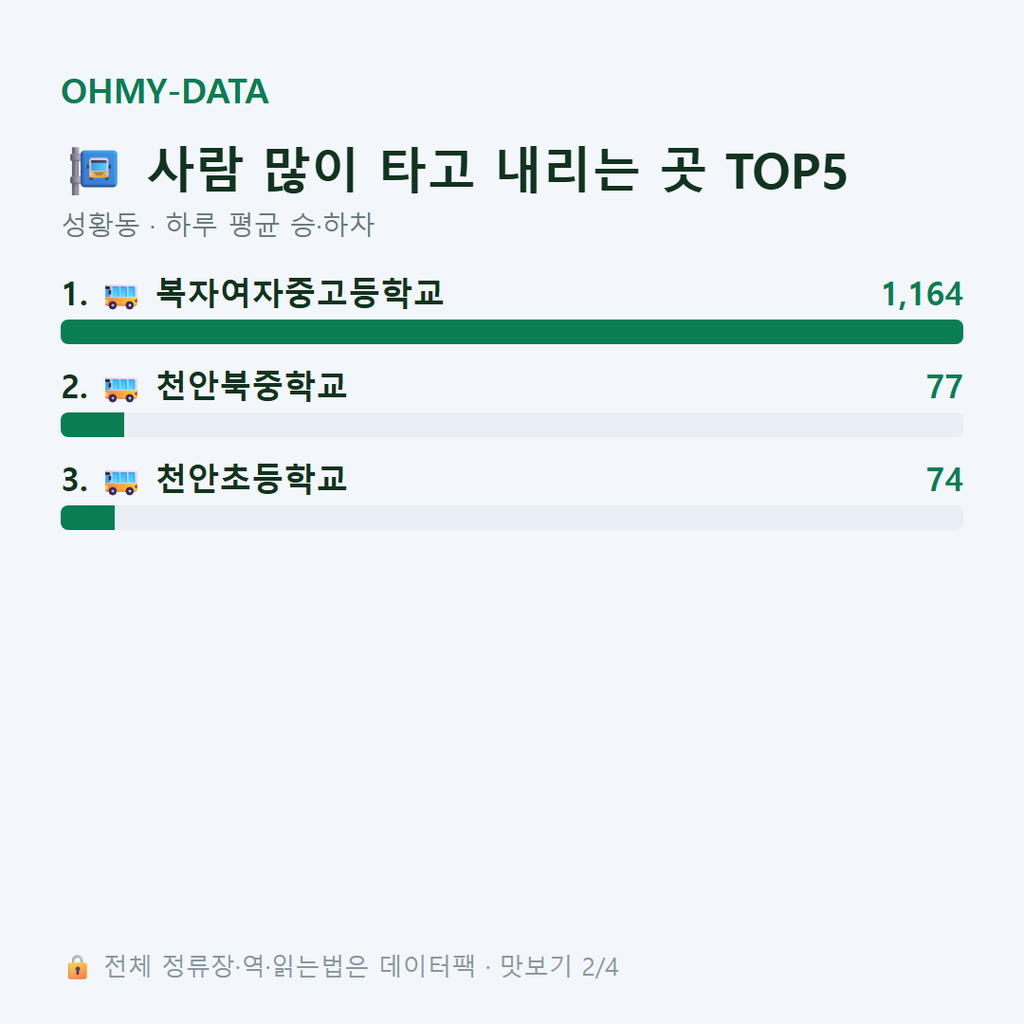Select the 천안초등학교 stop name
The width and height of the screenshot is (1024, 1024).
click(x=251, y=478)
